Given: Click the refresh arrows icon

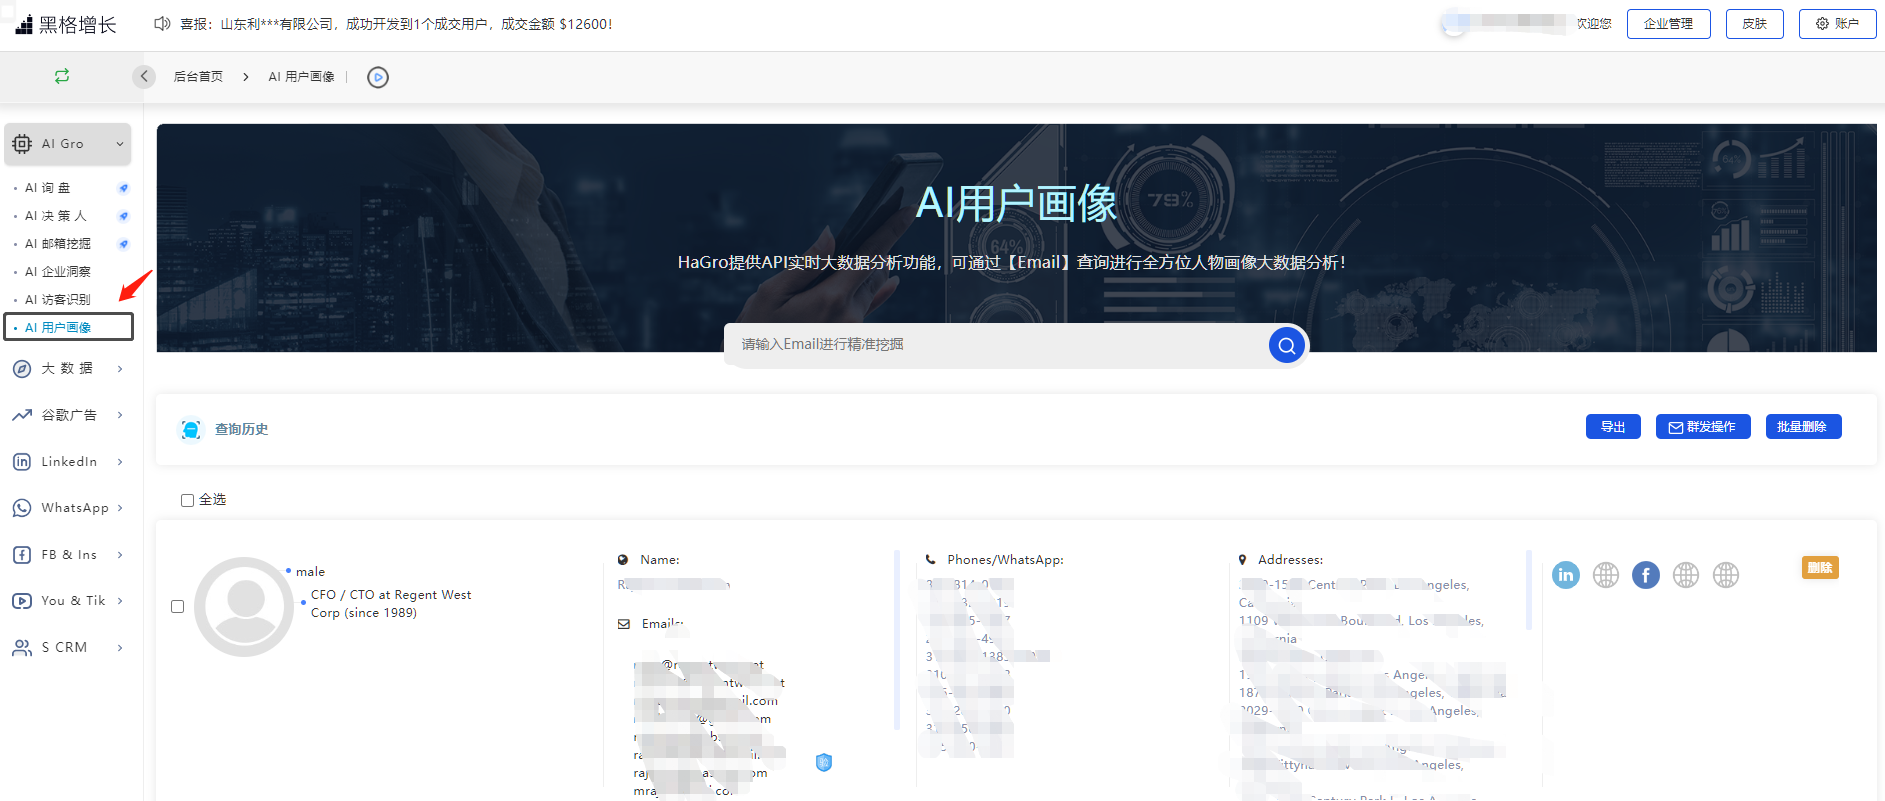Looking at the screenshot, I should coord(62,76).
